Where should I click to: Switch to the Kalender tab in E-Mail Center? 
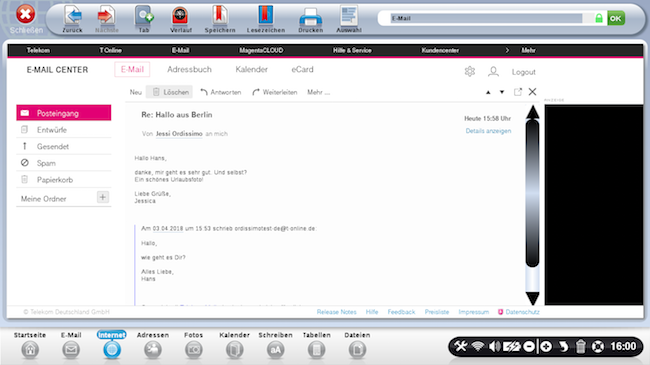pyautogui.click(x=251, y=69)
